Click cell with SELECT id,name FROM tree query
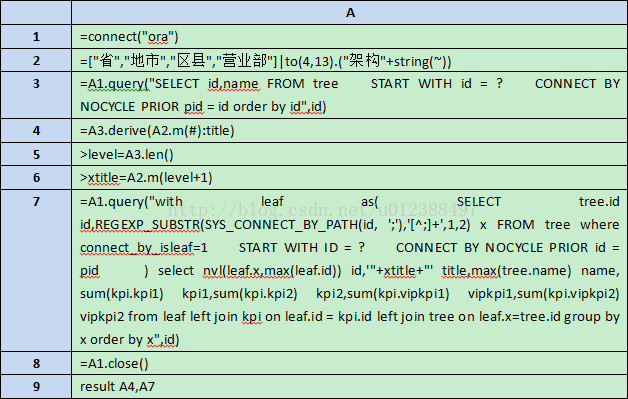 [x=350, y=95]
